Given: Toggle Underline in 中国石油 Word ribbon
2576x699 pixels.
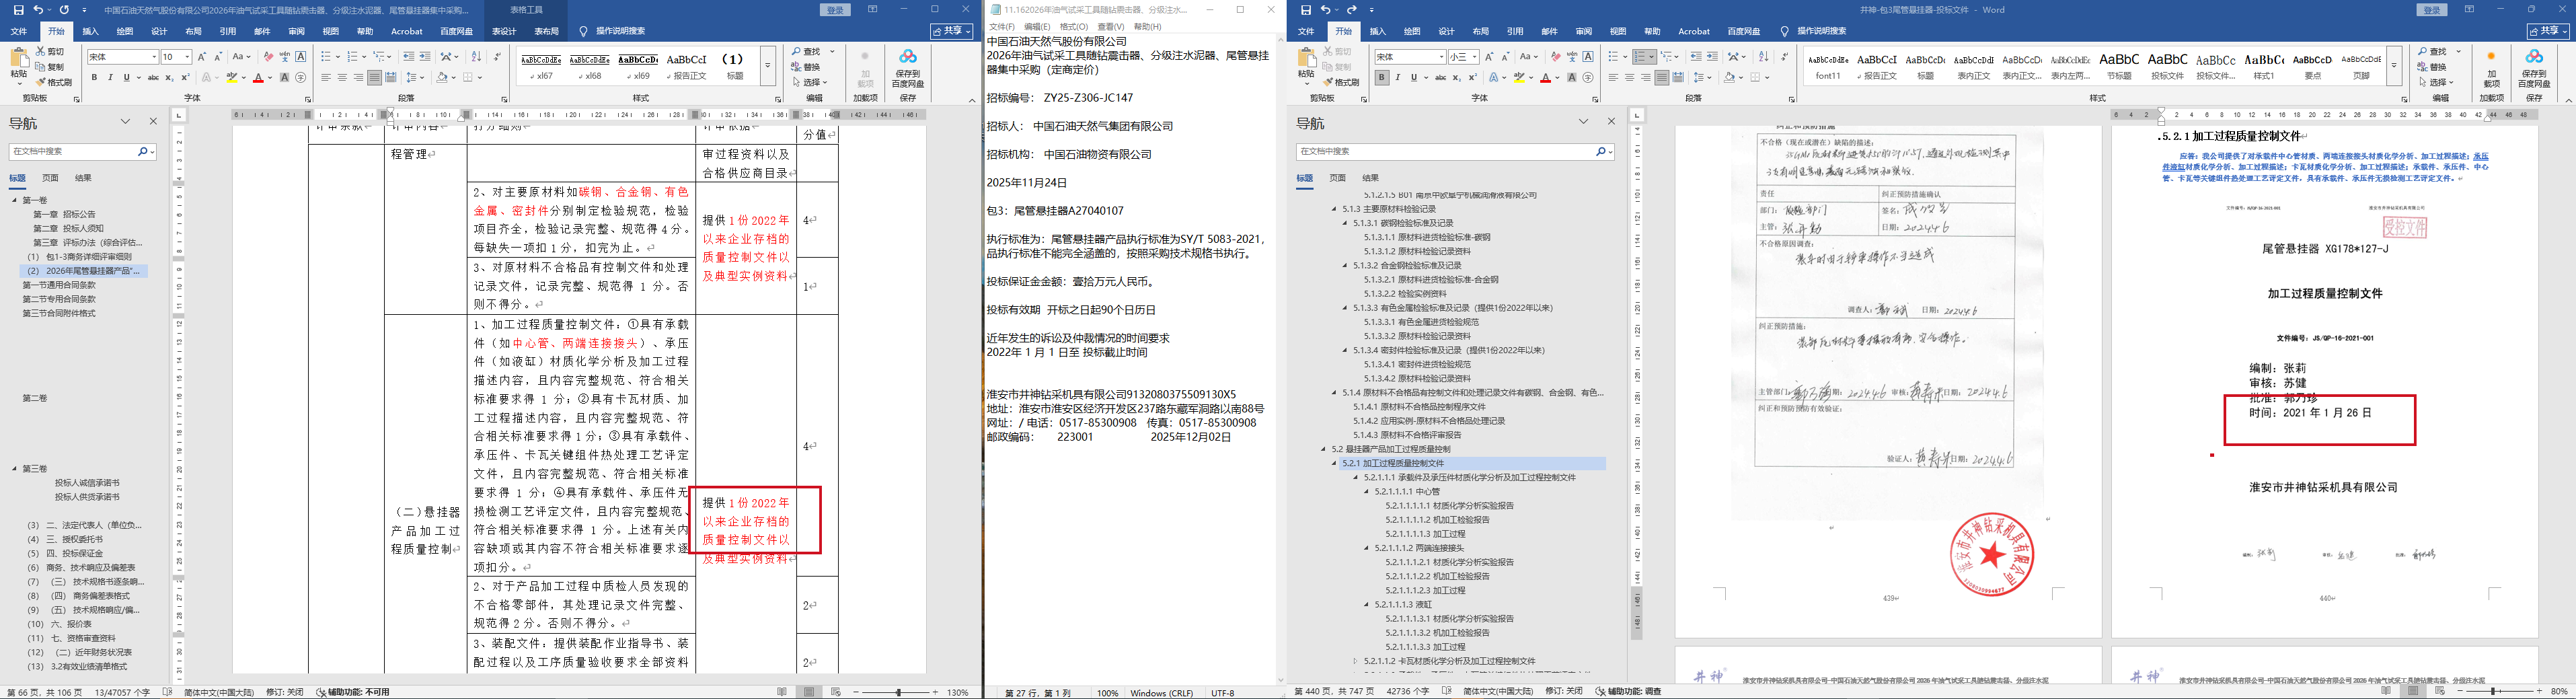Looking at the screenshot, I should pyautogui.click(x=126, y=77).
